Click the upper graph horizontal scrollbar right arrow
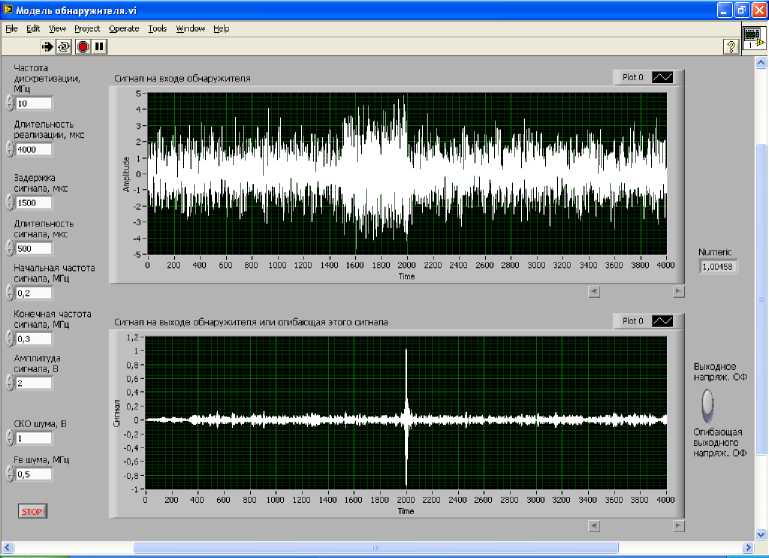Image resolution: width=769 pixels, height=558 pixels. pyautogui.click(x=678, y=291)
